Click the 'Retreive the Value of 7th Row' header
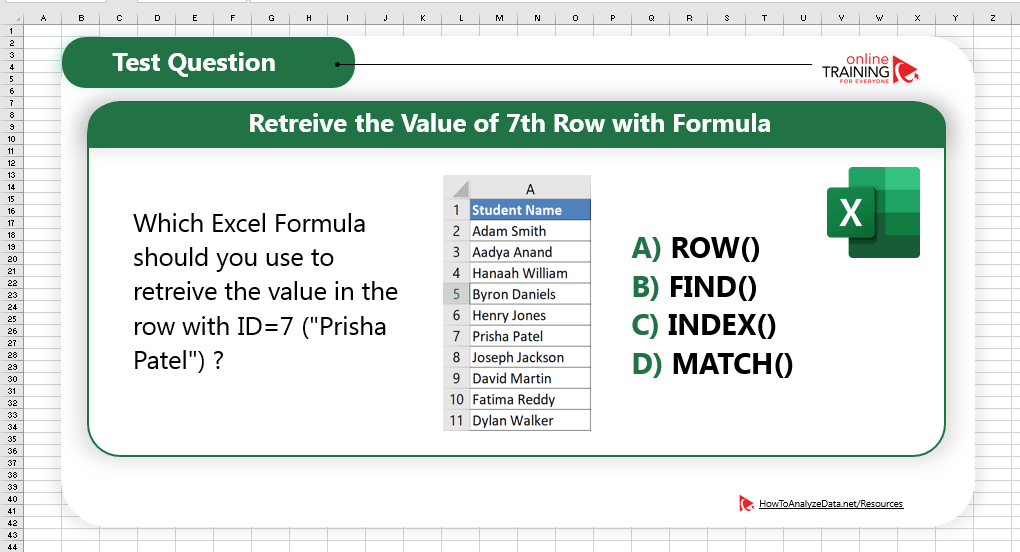Viewport: 1020px width, 552px height. coord(516,124)
